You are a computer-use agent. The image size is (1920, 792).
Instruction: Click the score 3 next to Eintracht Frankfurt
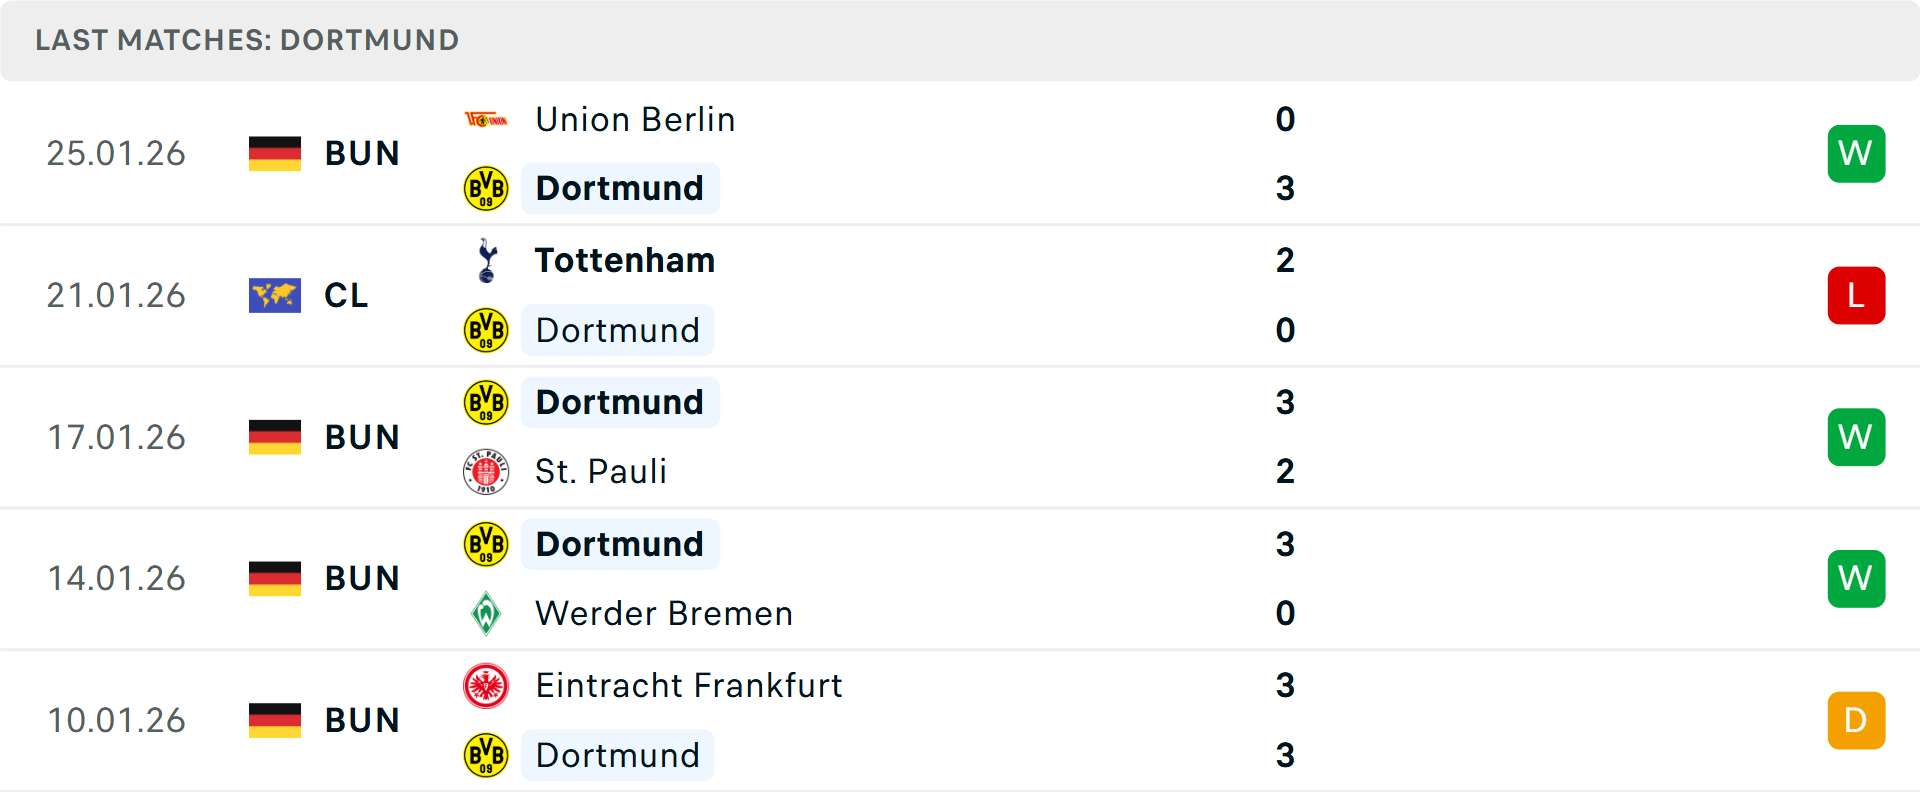point(1285,686)
